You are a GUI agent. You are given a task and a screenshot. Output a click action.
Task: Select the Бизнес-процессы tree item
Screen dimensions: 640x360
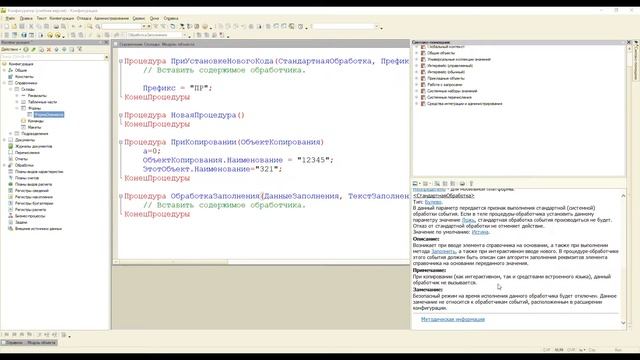click(x=30, y=216)
